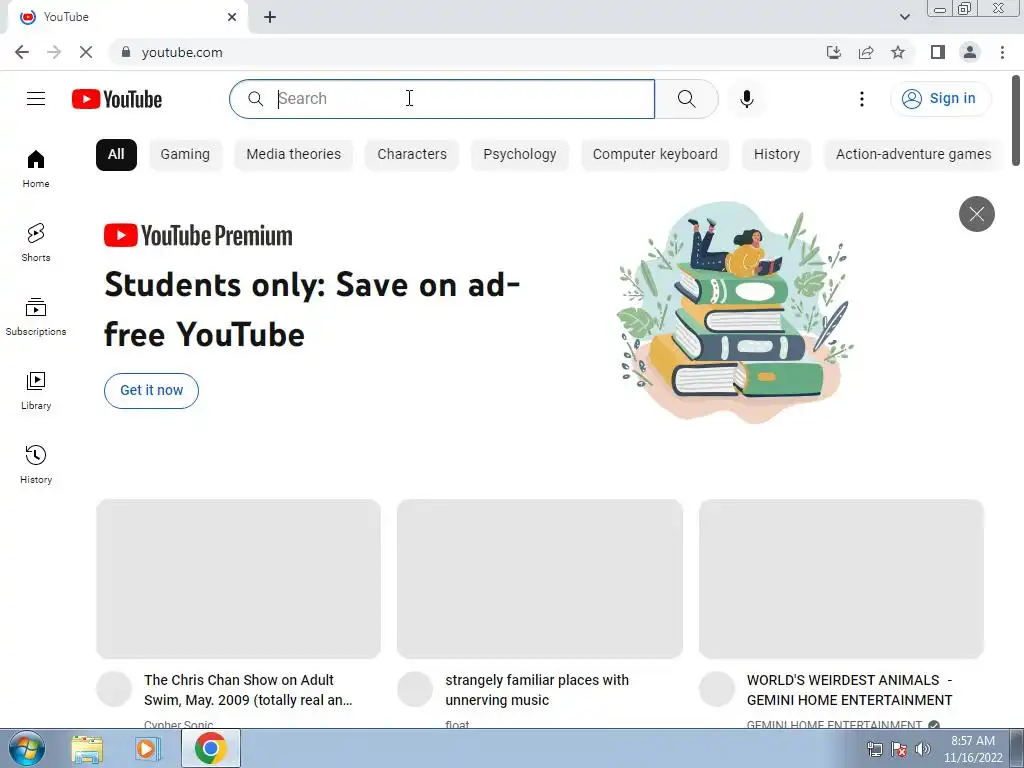Select the Gaming filter chip
The width and height of the screenshot is (1024, 768).
point(185,155)
